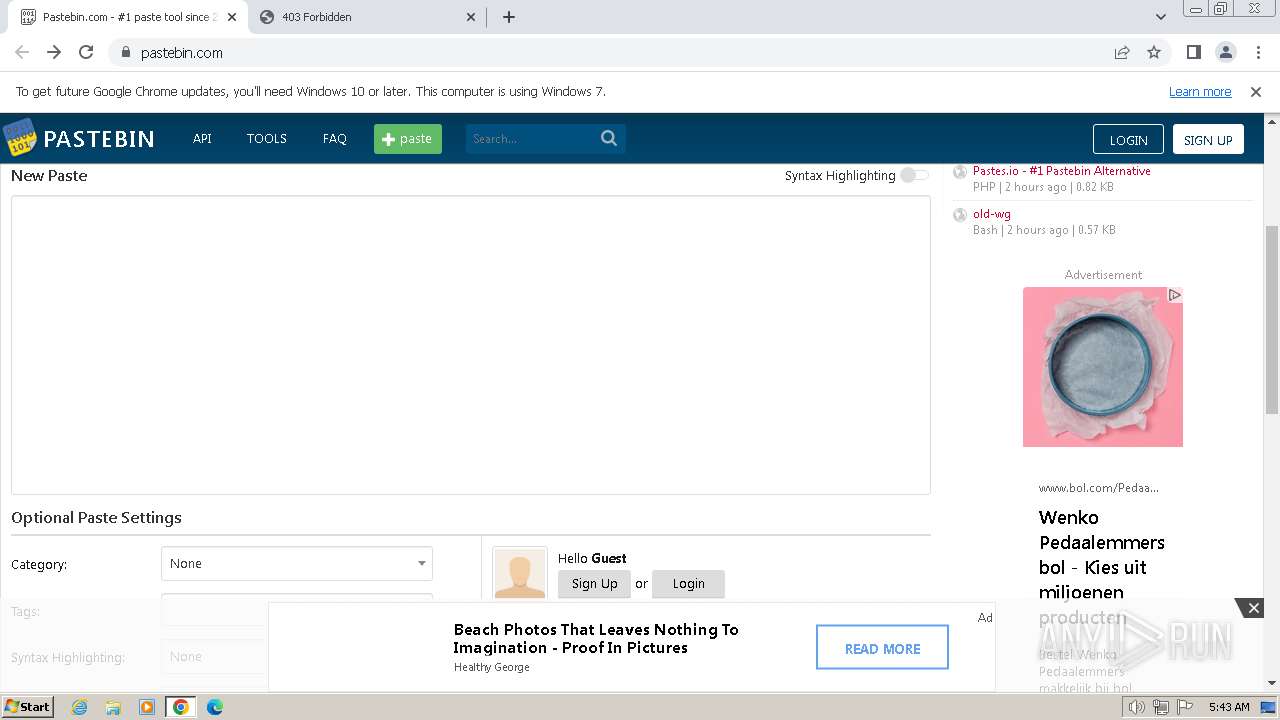Screen dimensions: 1280x720
Task: Click inside the New Paste text area
Action: (471, 345)
